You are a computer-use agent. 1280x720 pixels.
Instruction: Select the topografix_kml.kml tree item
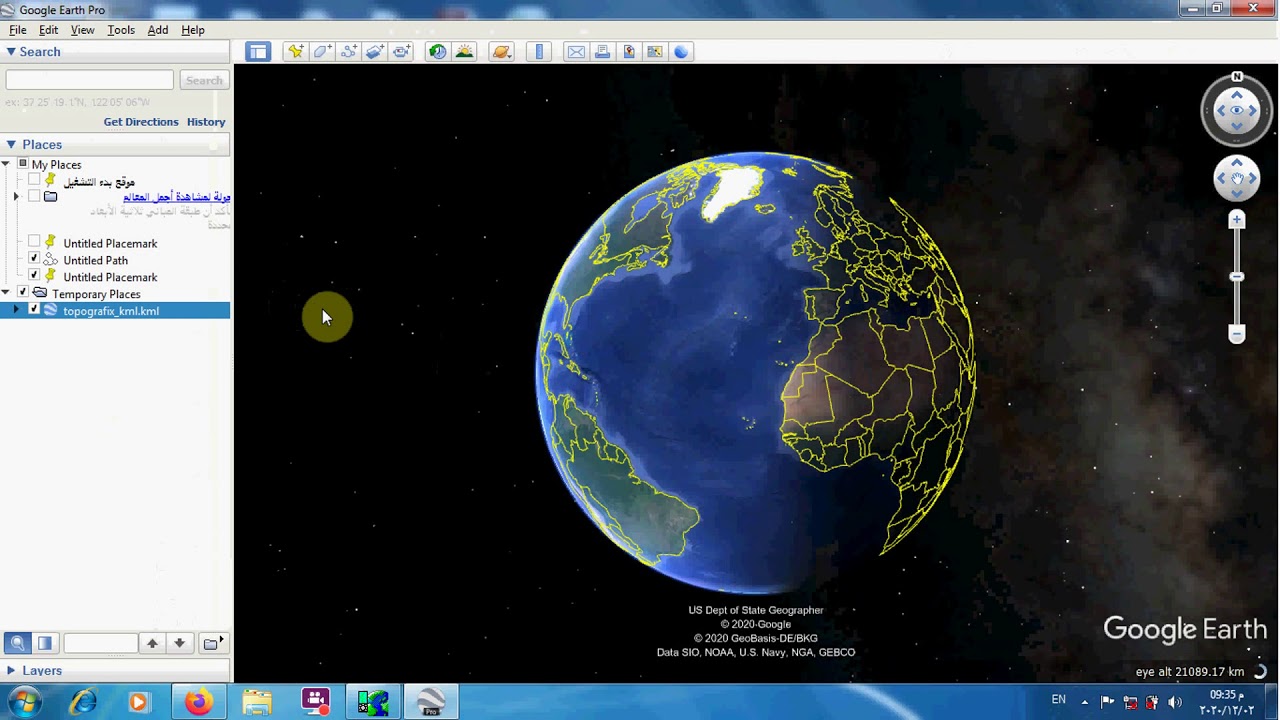111,311
